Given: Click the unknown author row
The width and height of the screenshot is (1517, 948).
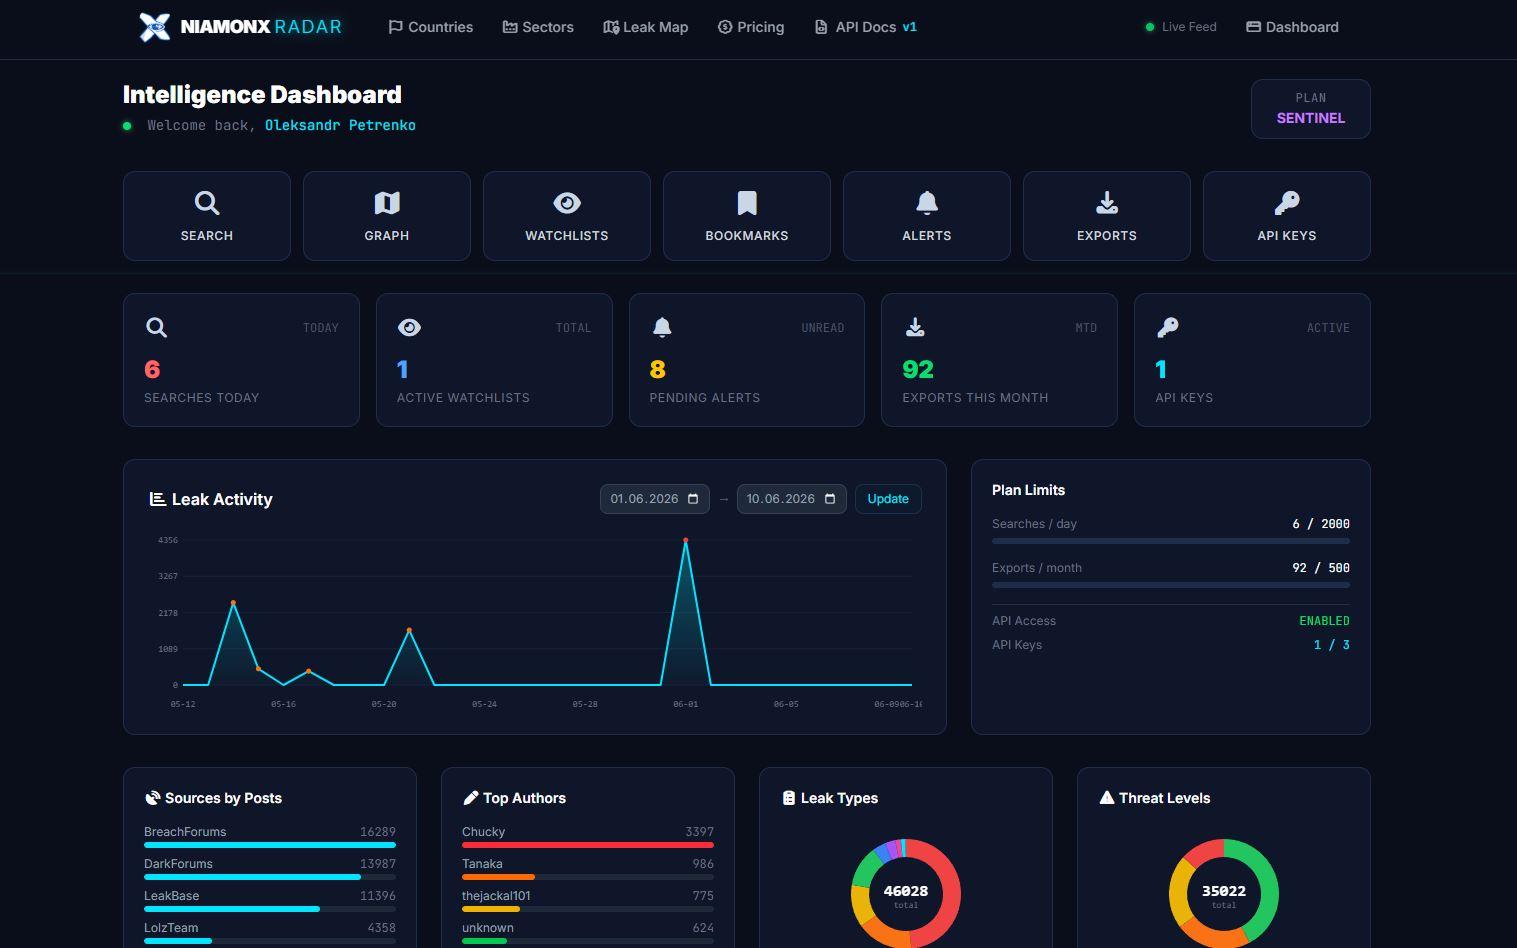Looking at the screenshot, I should [x=588, y=933].
